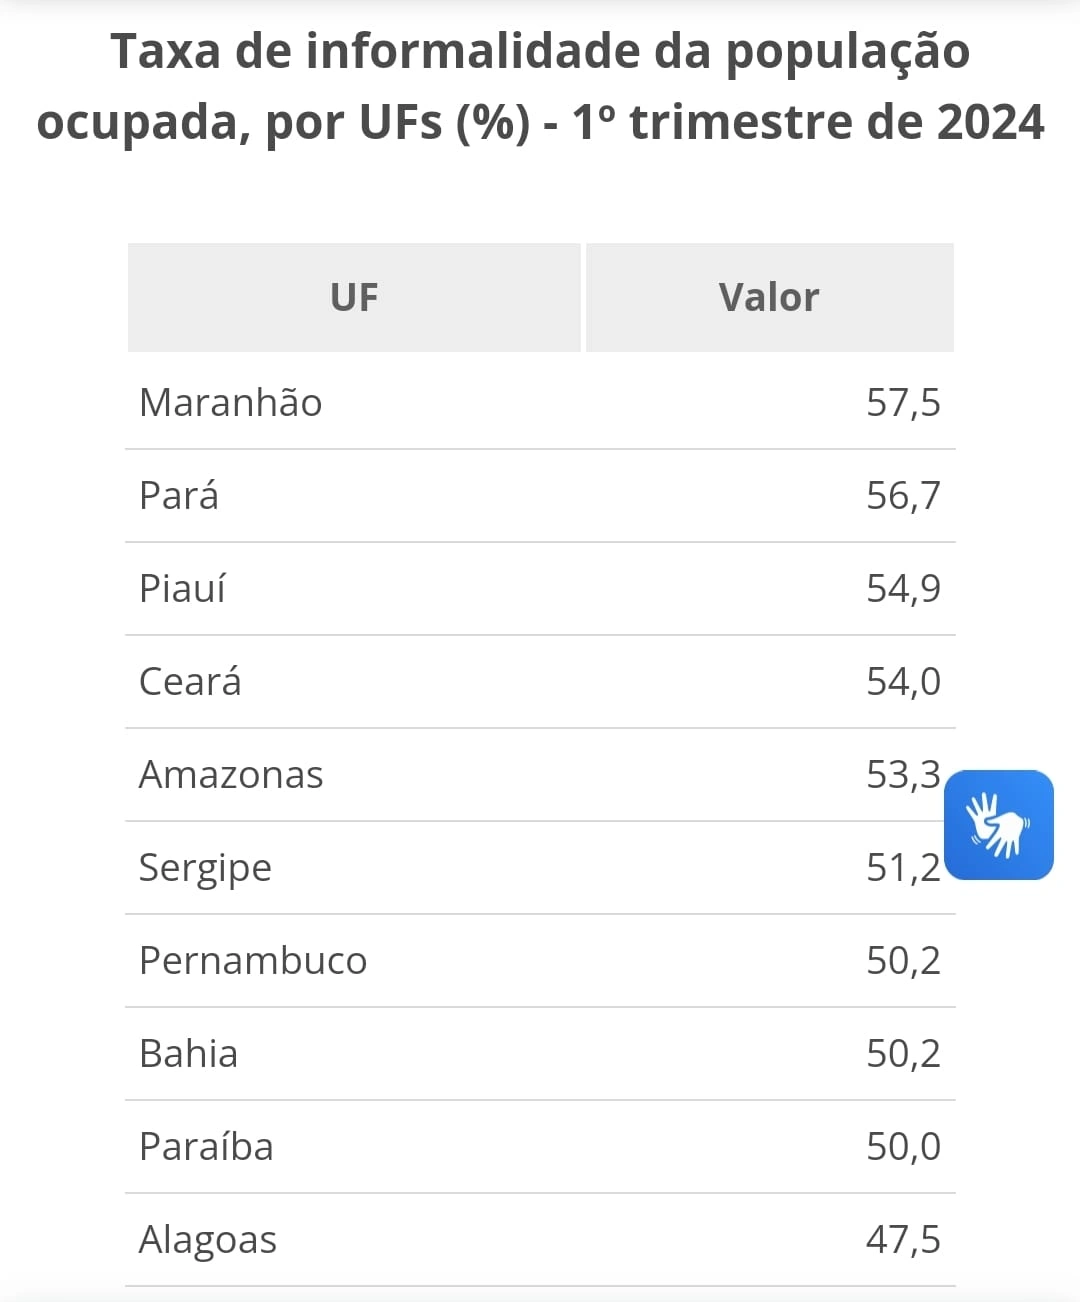Screen dimensions: 1080x1302
Task: Click the Valor column header
Action: tap(769, 297)
